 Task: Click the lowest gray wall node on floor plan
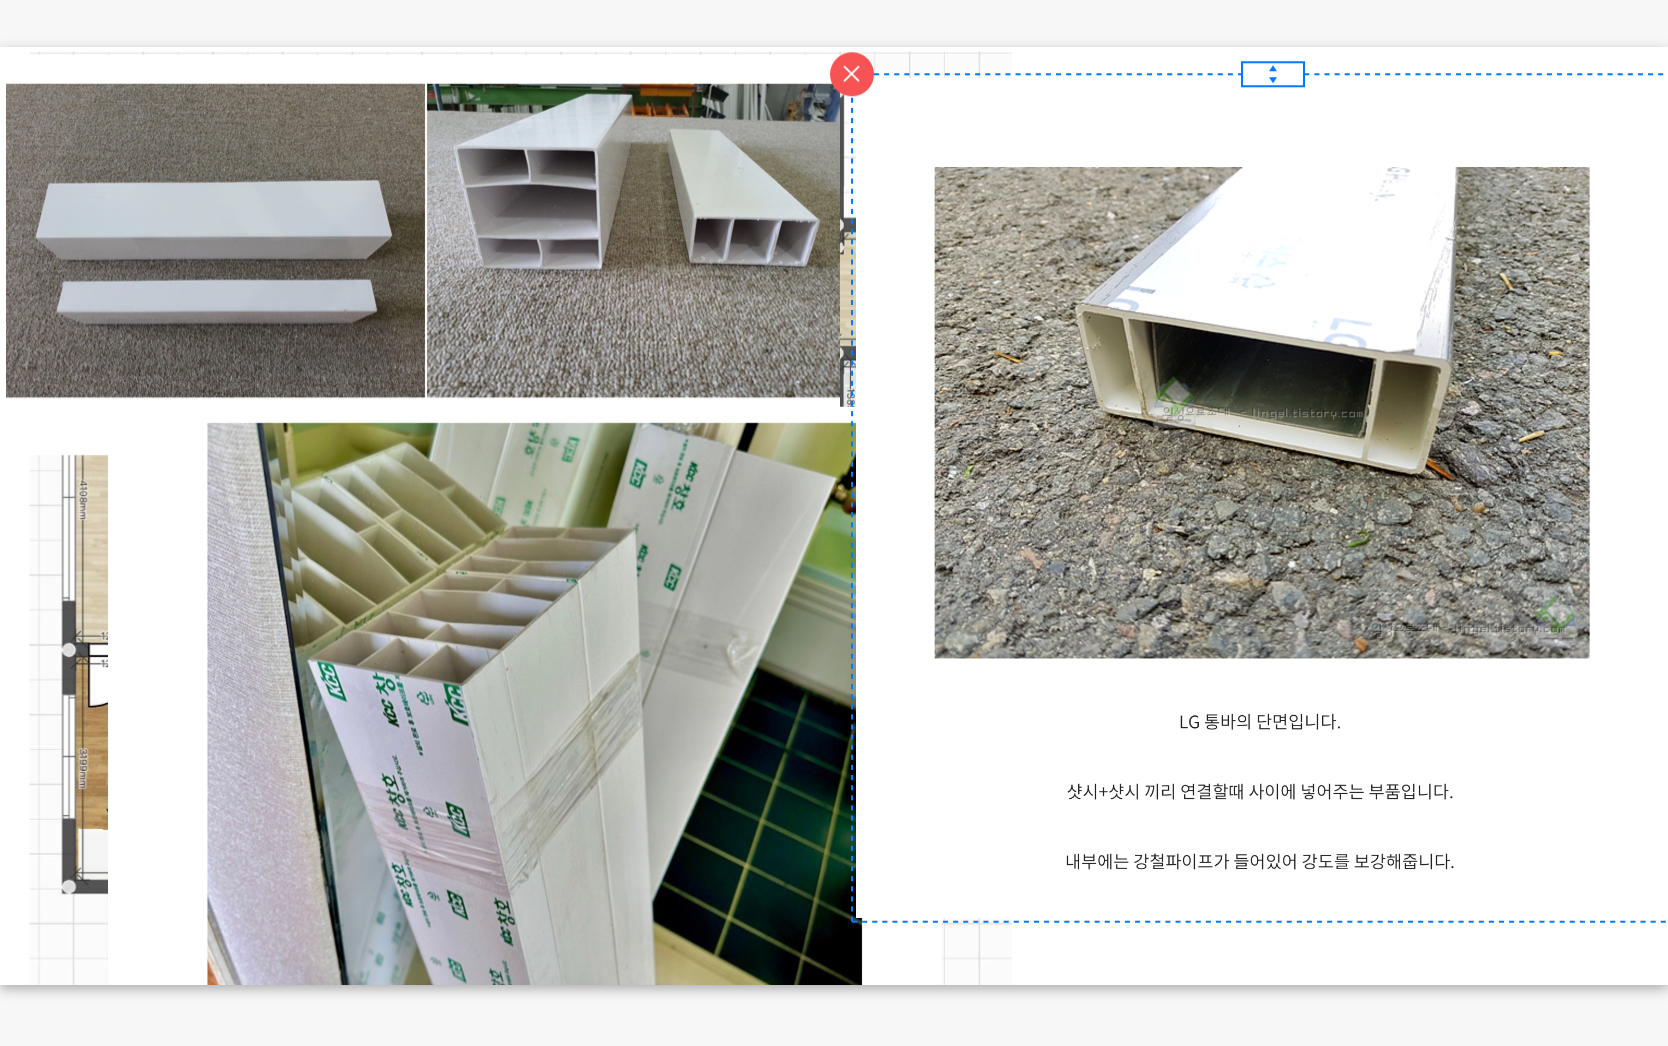(69, 886)
